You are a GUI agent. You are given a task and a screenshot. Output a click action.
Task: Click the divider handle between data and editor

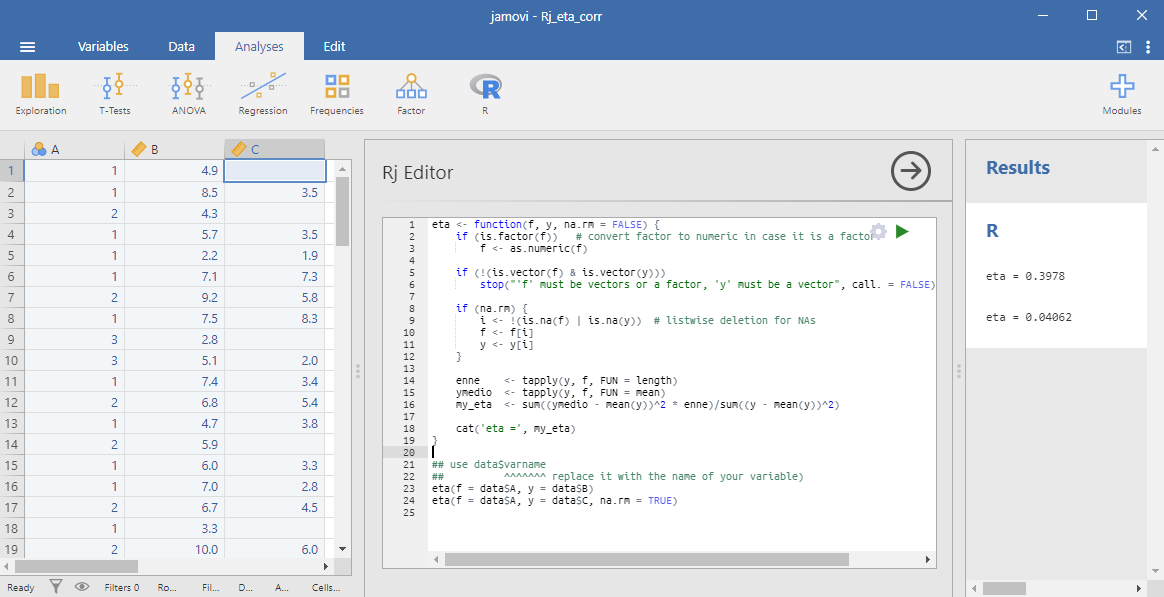click(x=358, y=370)
